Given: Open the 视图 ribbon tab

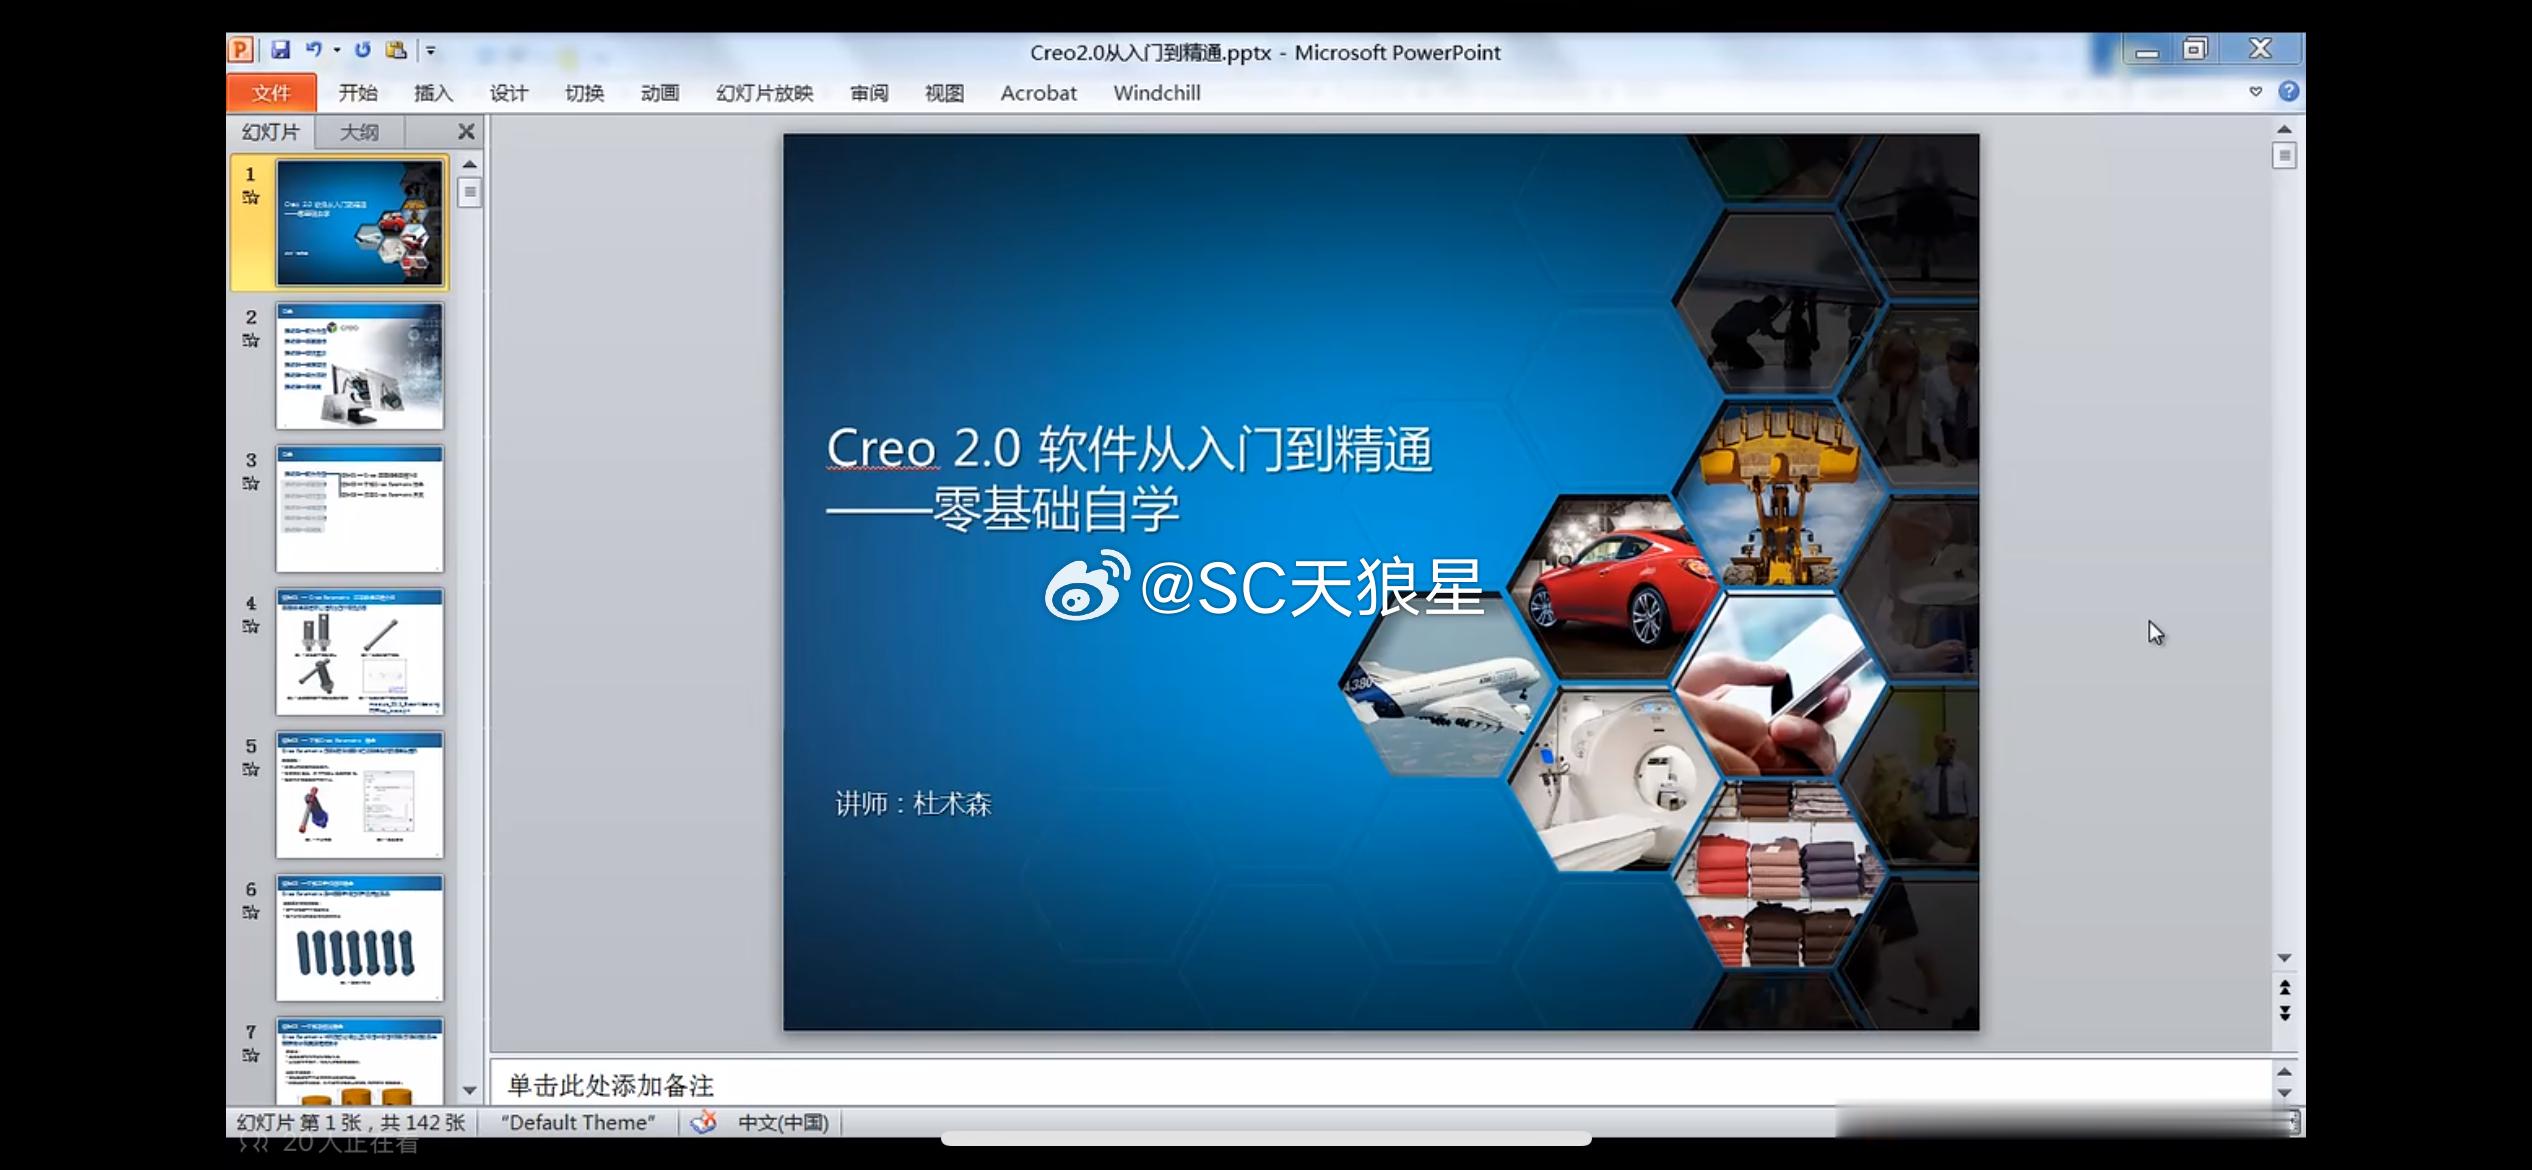Looking at the screenshot, I should [944, 93].
